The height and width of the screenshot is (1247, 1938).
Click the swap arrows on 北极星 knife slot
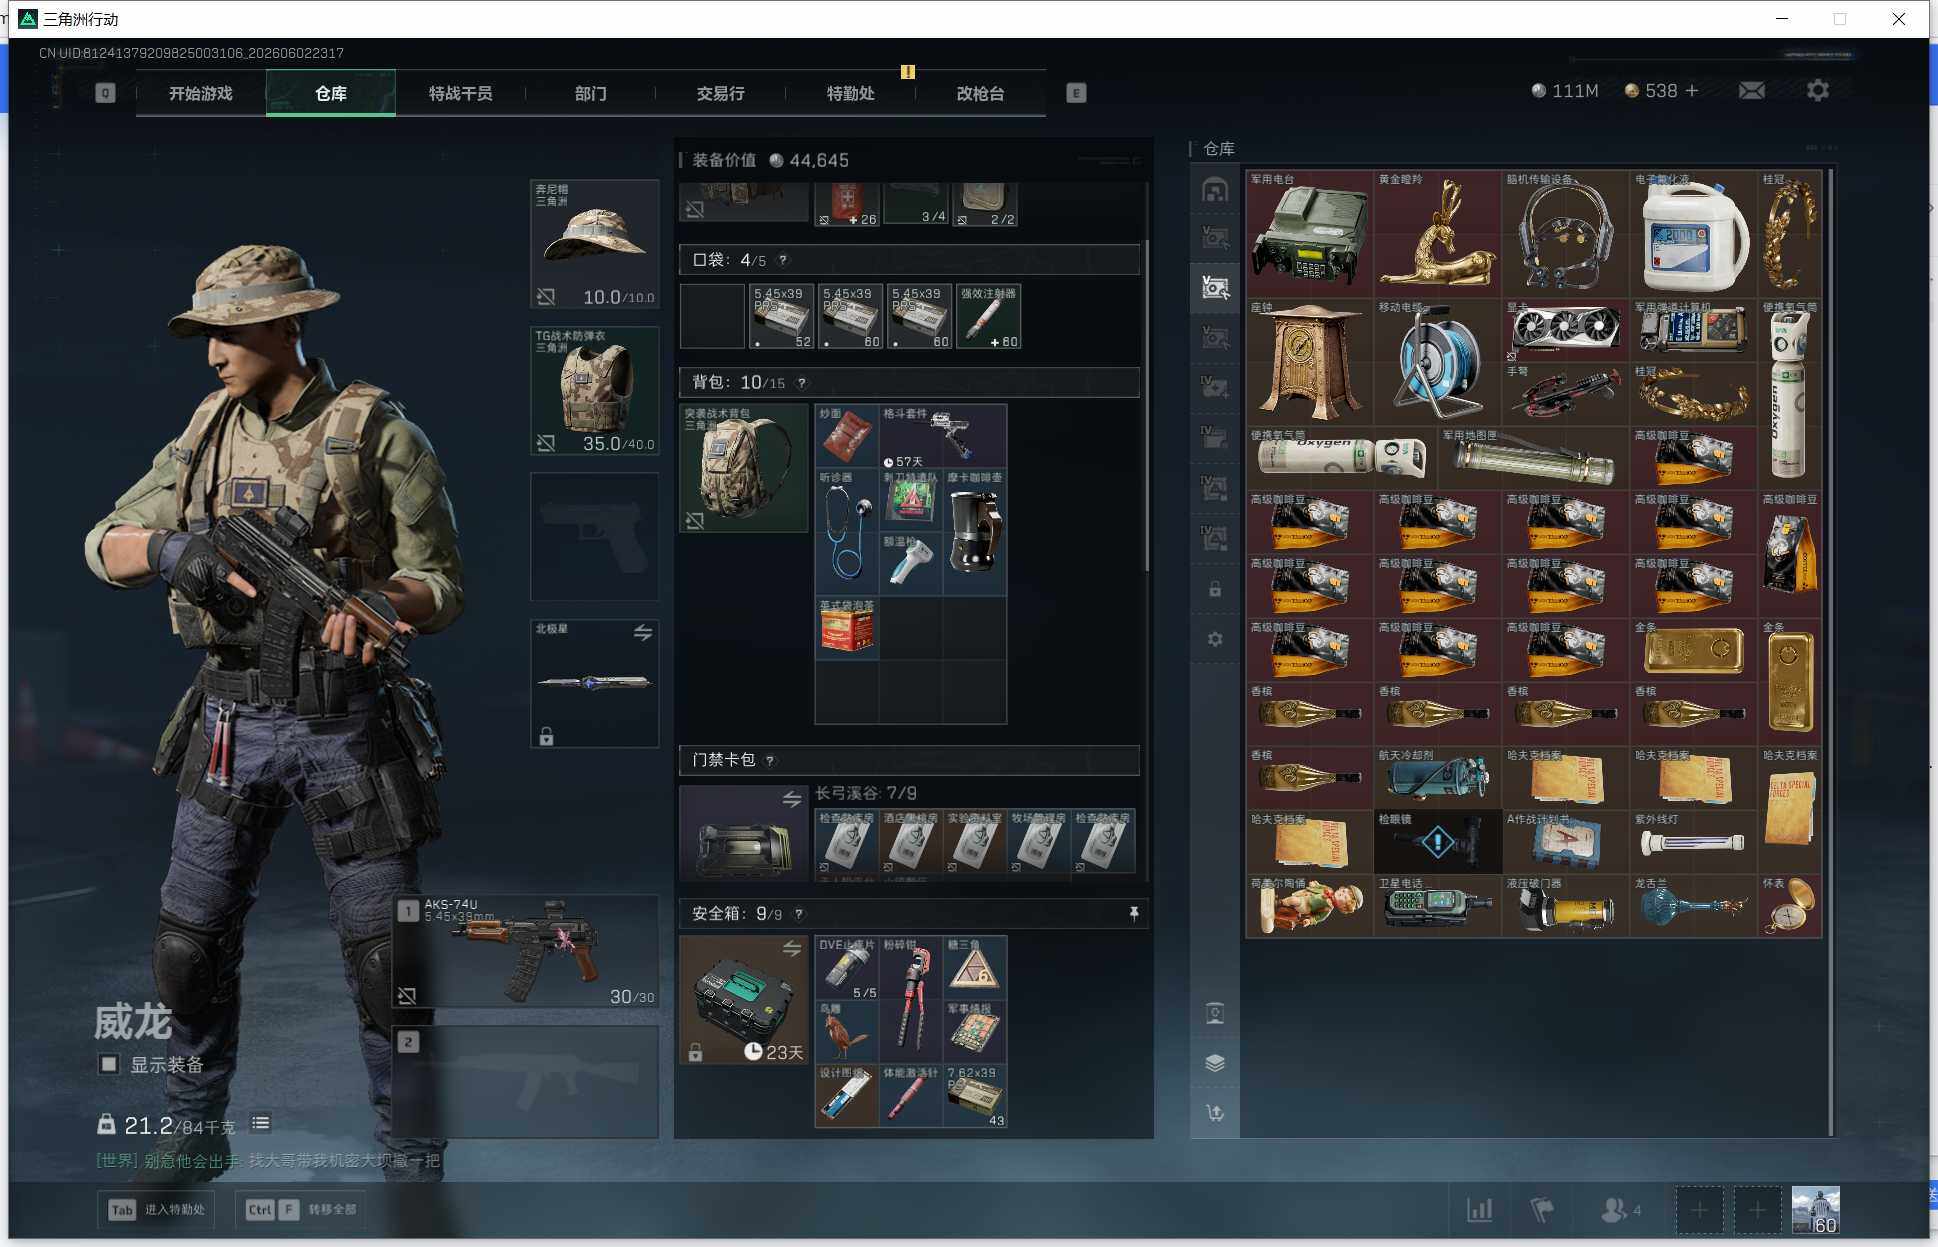(x=643, y=633)
